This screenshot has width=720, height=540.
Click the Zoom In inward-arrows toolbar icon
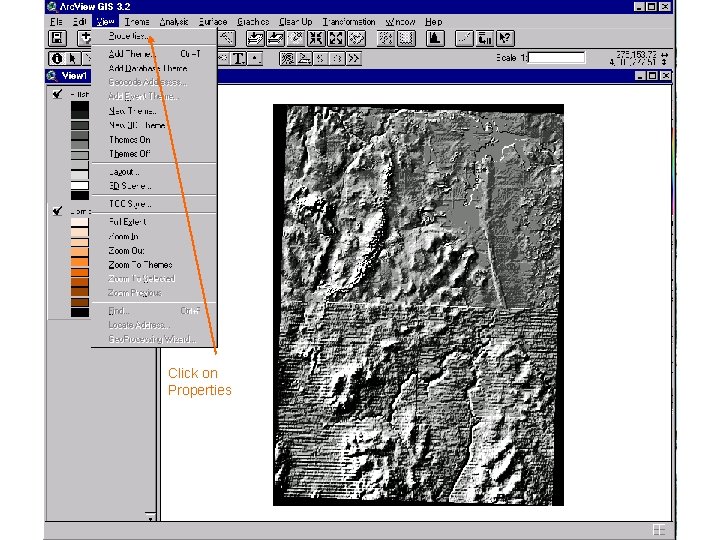pos(316,38)
